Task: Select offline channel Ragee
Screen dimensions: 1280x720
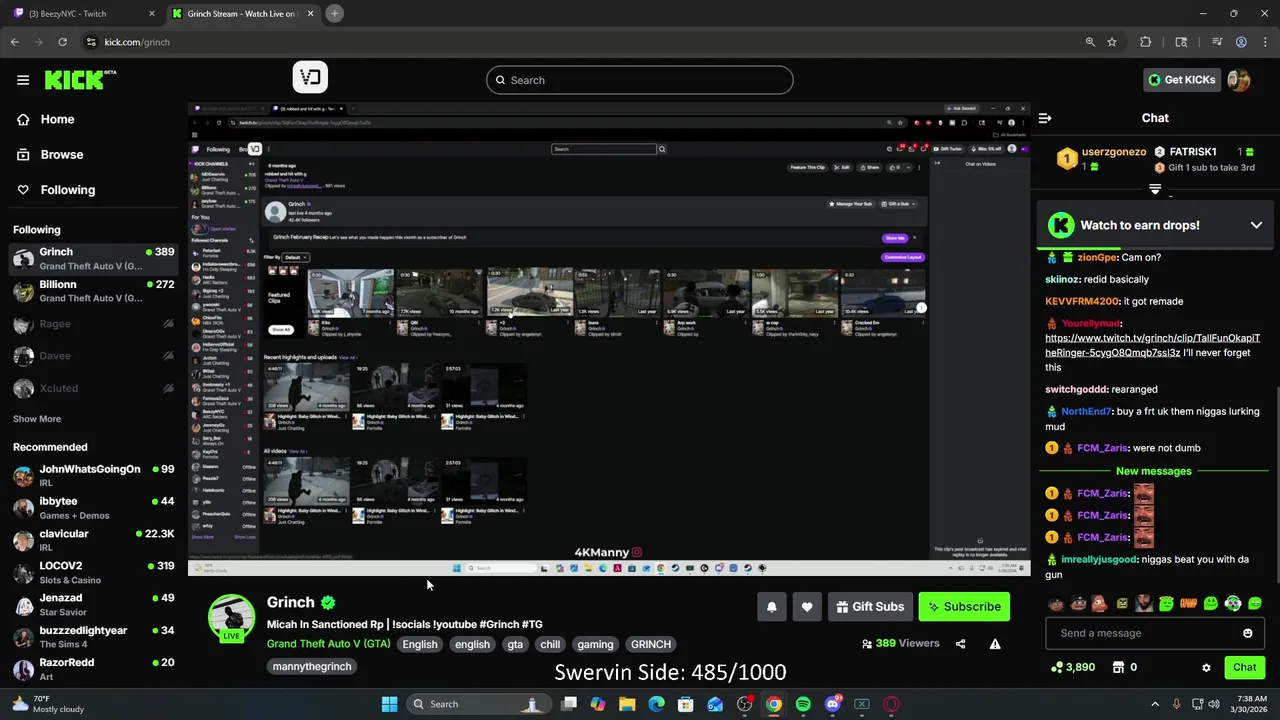Action: coord(93,324)
